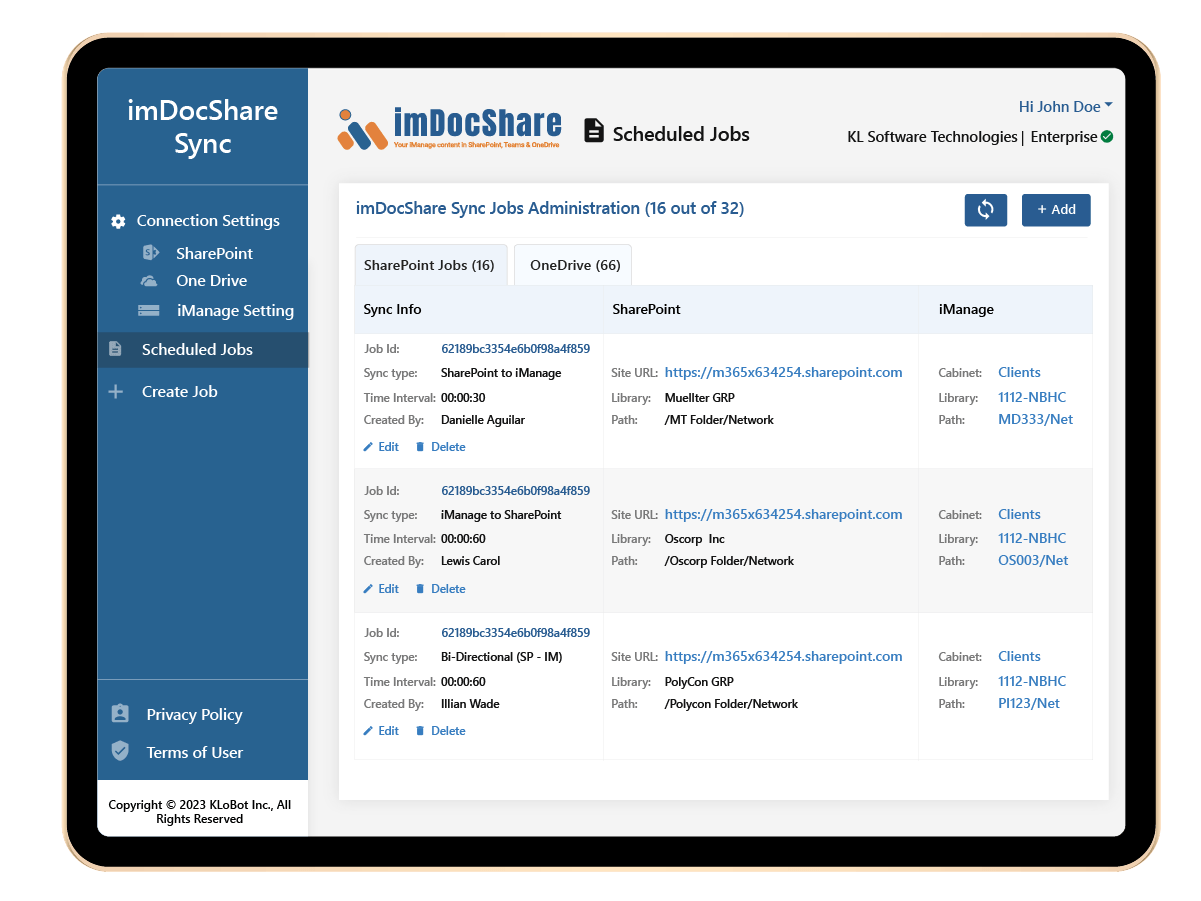
Task: Open the Site URL for Oscorp Inc library
Action: (783, 514)
